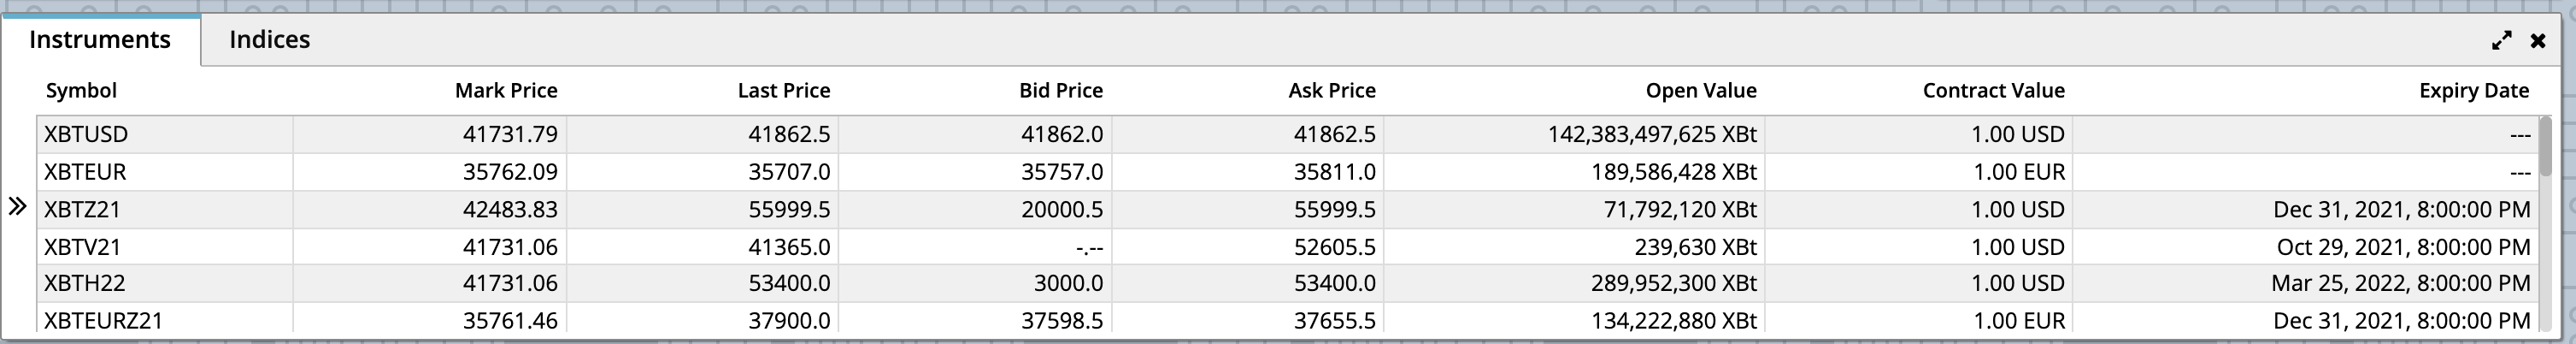The image size is (2576, 344).
Task: Click open value 289,952,300 XBt
Action: point(1674,283)
